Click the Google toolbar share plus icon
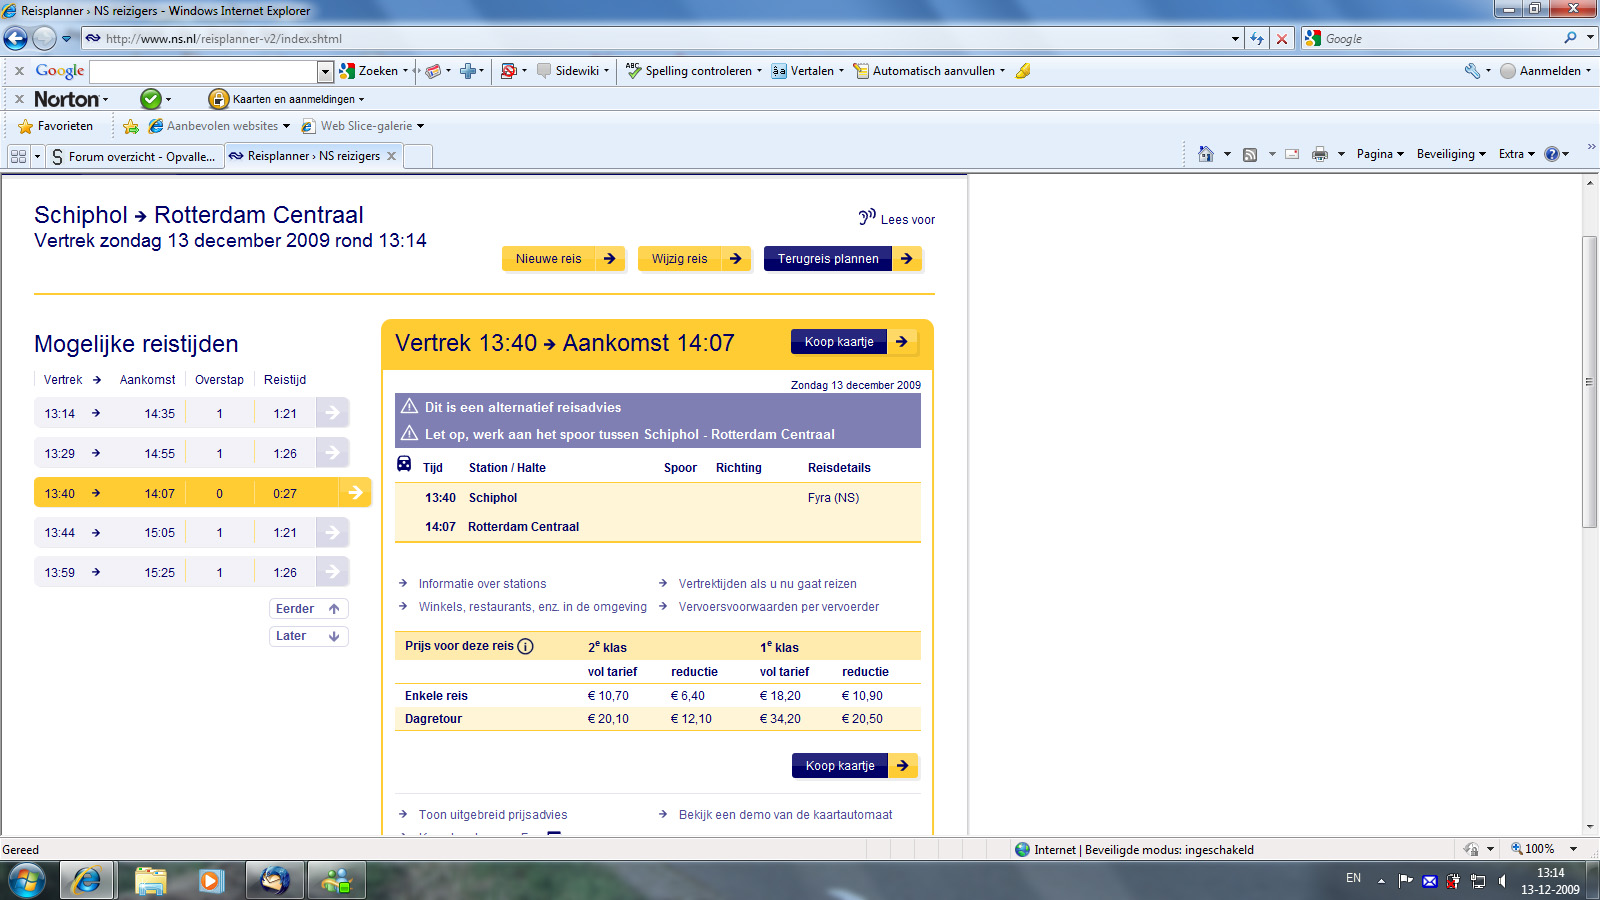The width and height of the screenshot is (1600, 900). click(x=466, y=71)
